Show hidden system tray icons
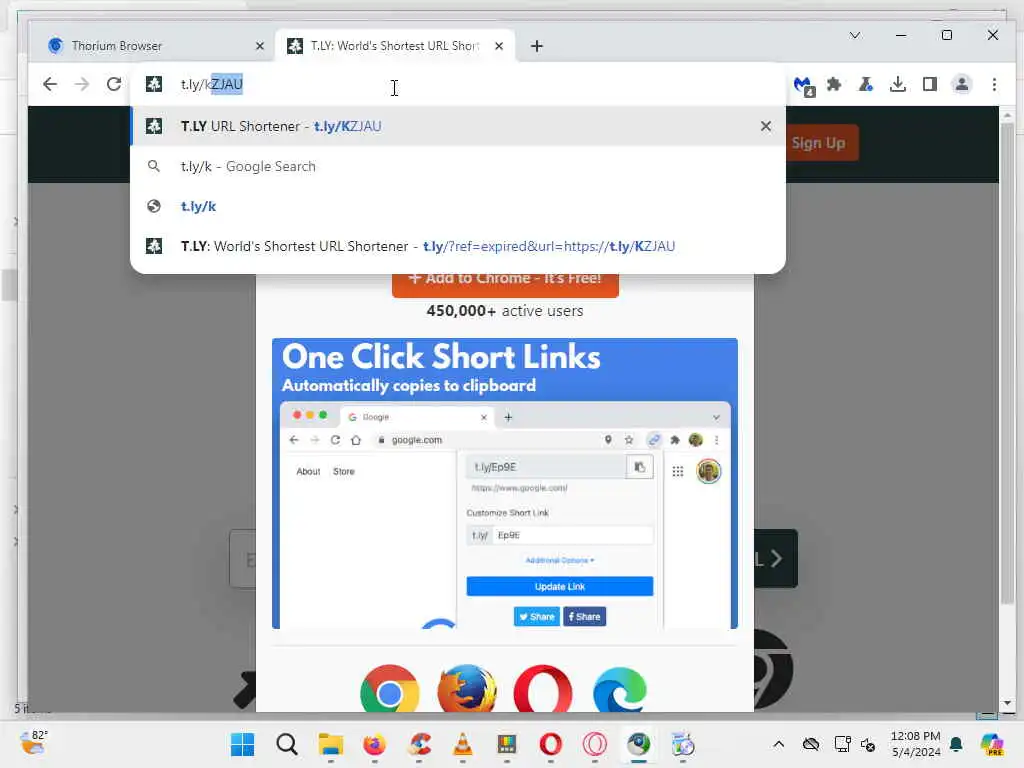The width and height of the screenshot is (1024, 768). tap(778, 744)
